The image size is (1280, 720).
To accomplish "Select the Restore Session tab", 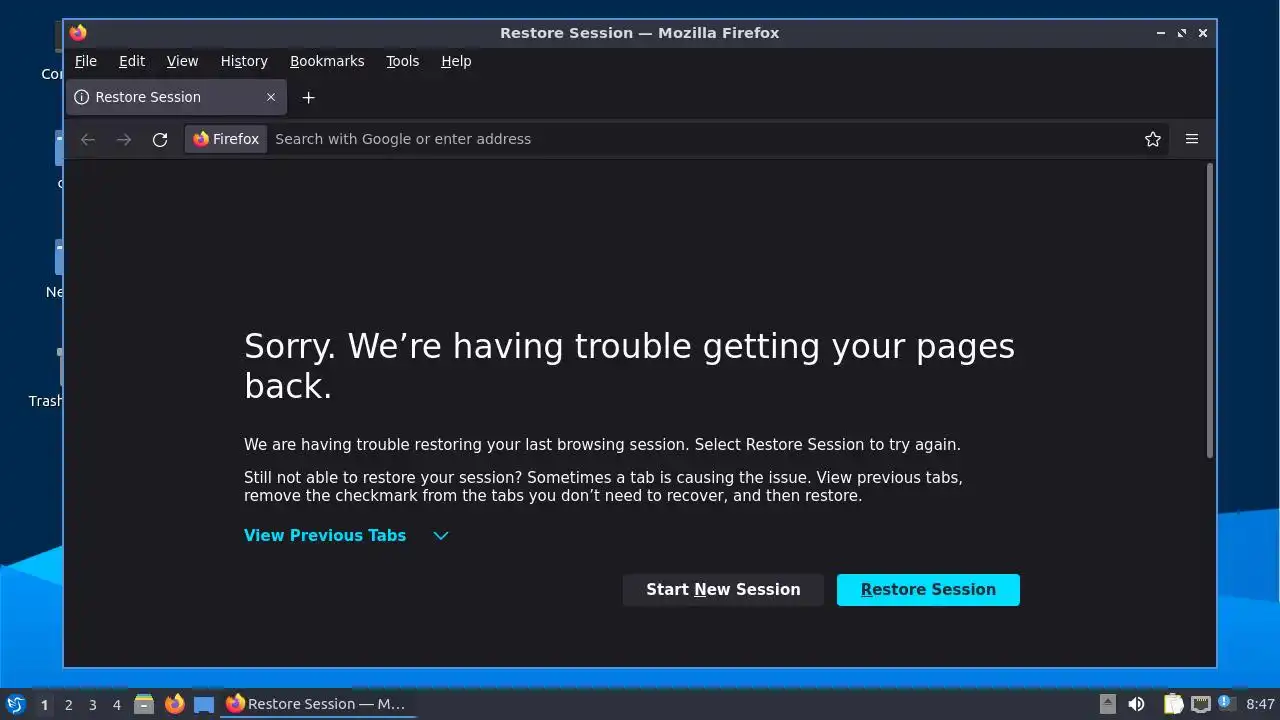I will 176,97.
